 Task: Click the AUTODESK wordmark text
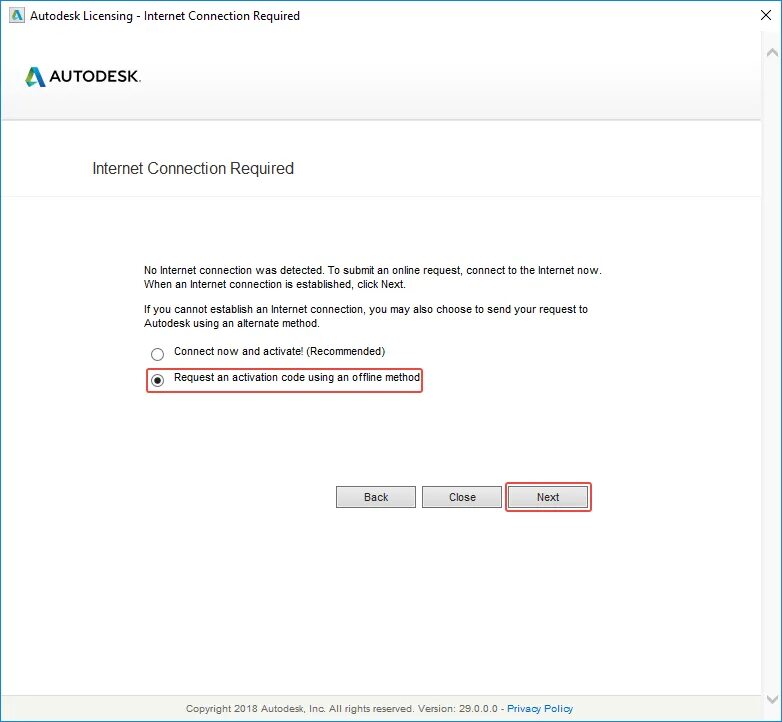click(95, 76)
